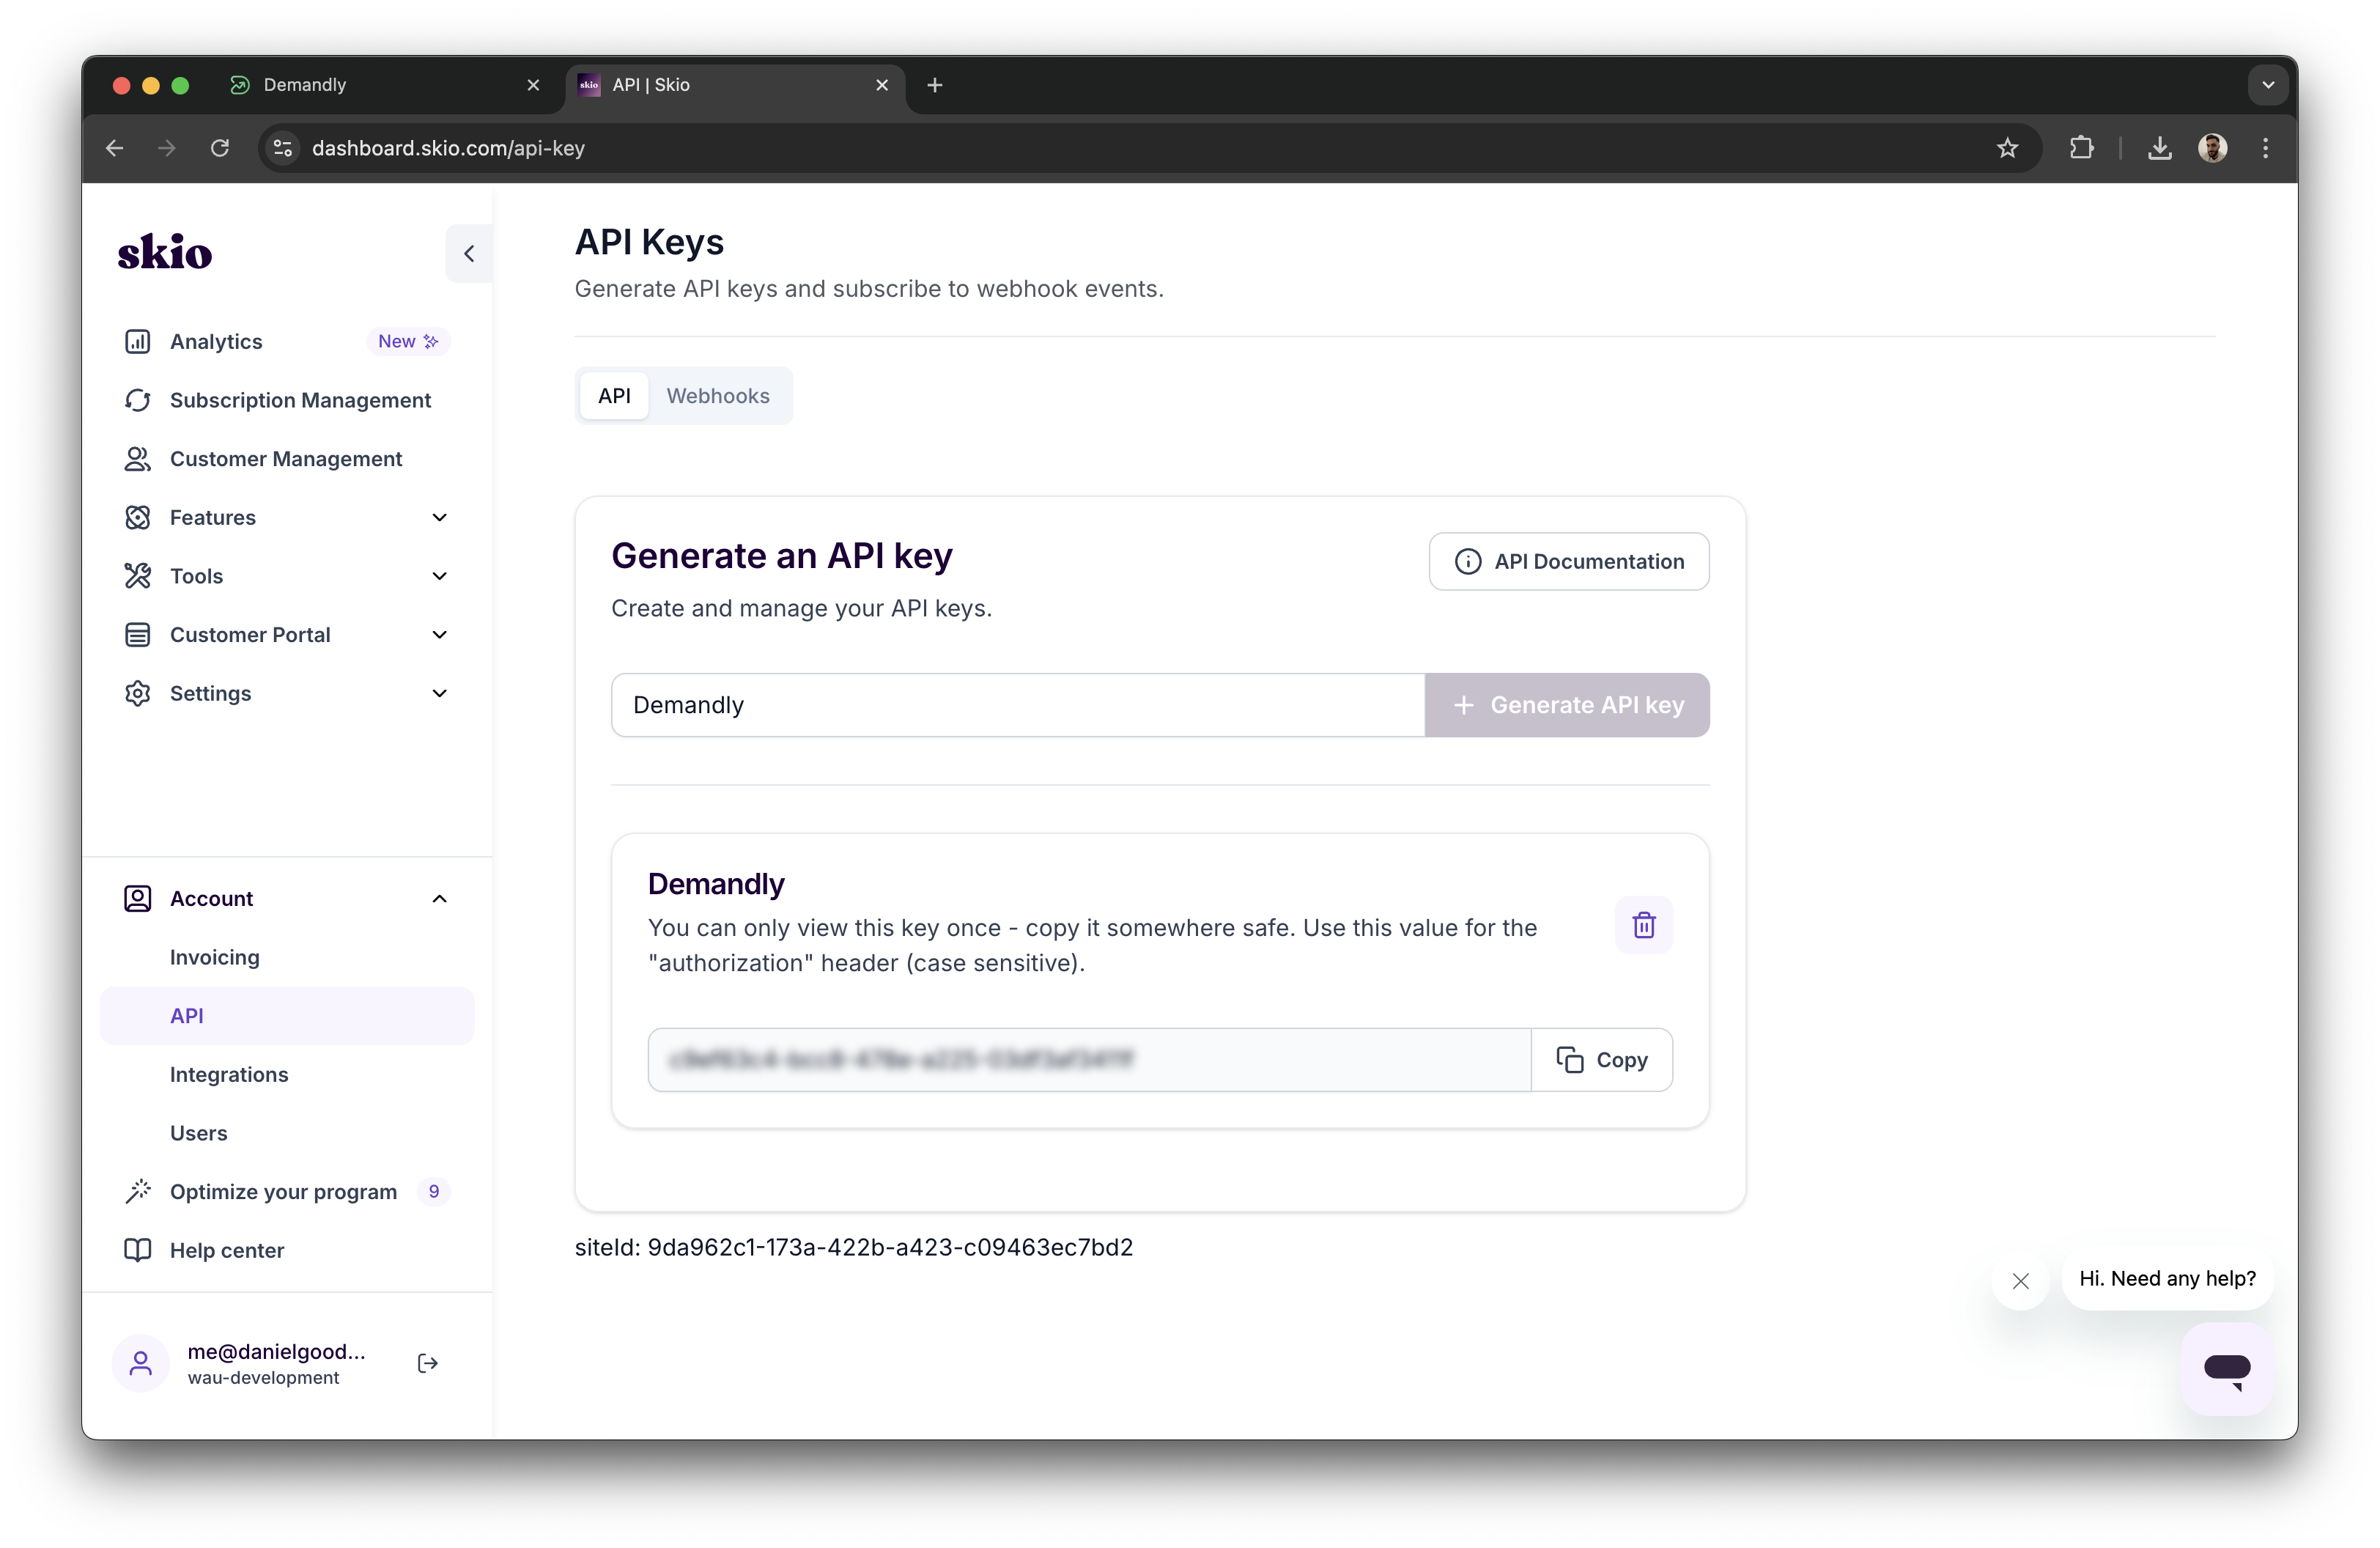
Task: Select the Analytics bar chart icon
Action: pyautogui.click(x=138, y=341)
